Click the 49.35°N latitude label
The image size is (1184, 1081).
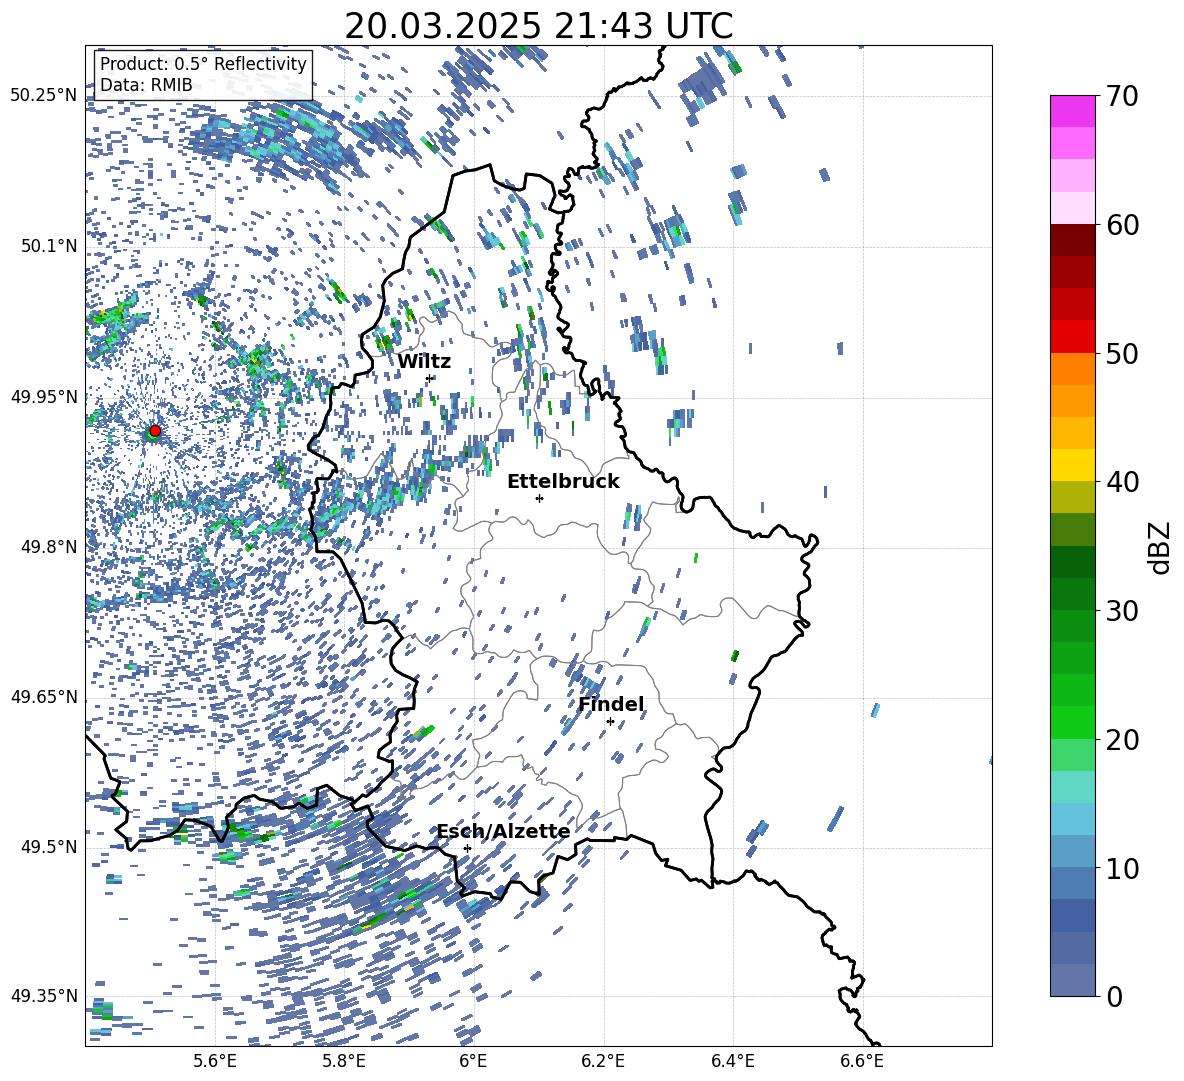click(x=45, y=996)
